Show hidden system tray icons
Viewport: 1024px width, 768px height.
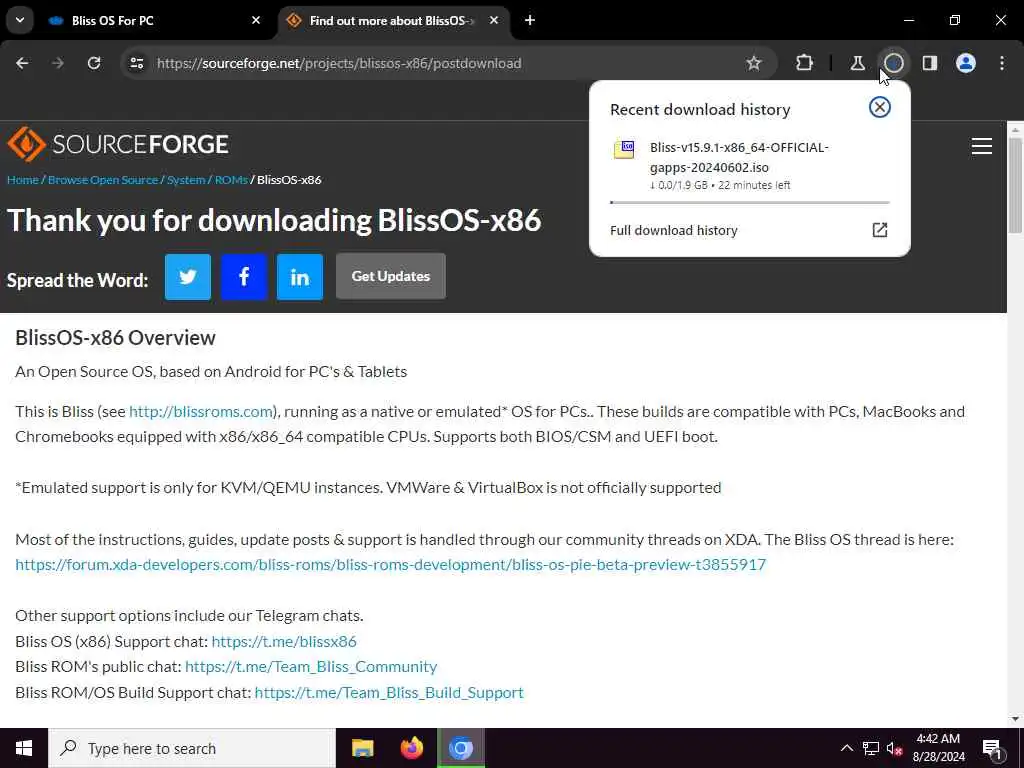pyautogui.click(x=846, y=748)
